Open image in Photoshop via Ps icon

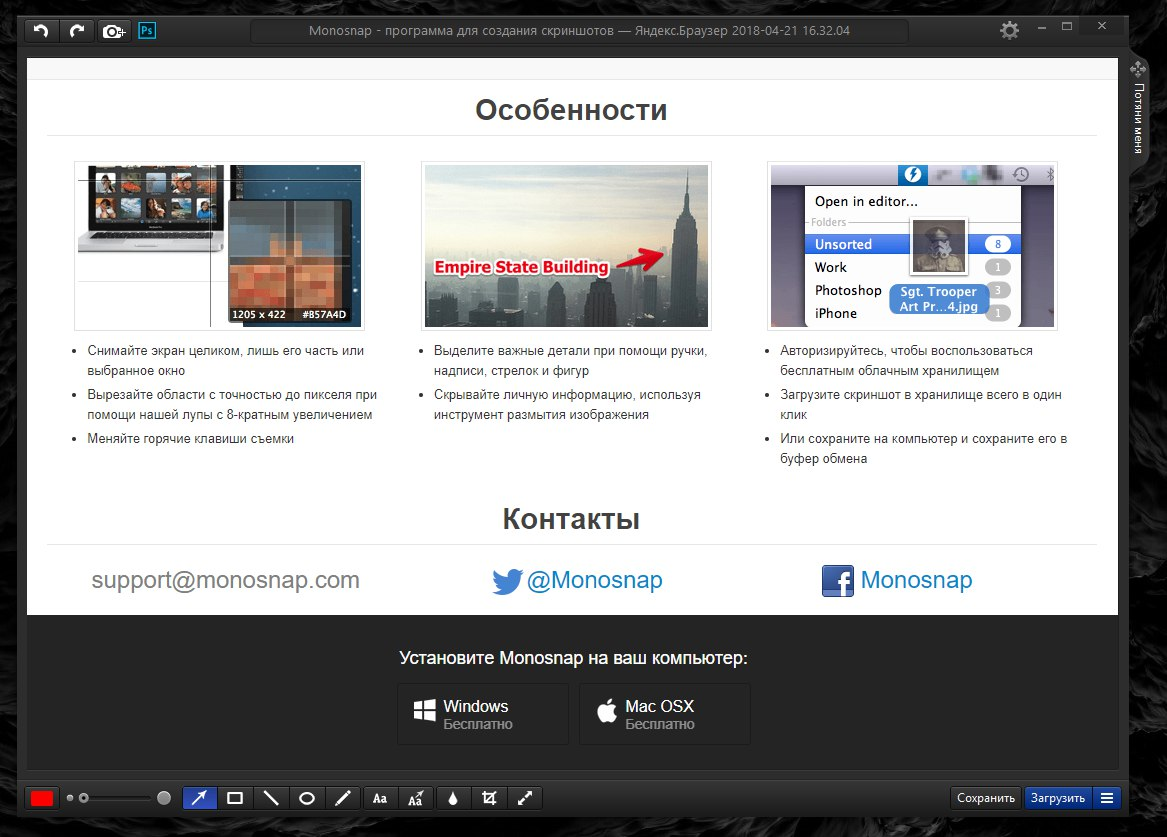pyautogui.click(x=147, y=31)
